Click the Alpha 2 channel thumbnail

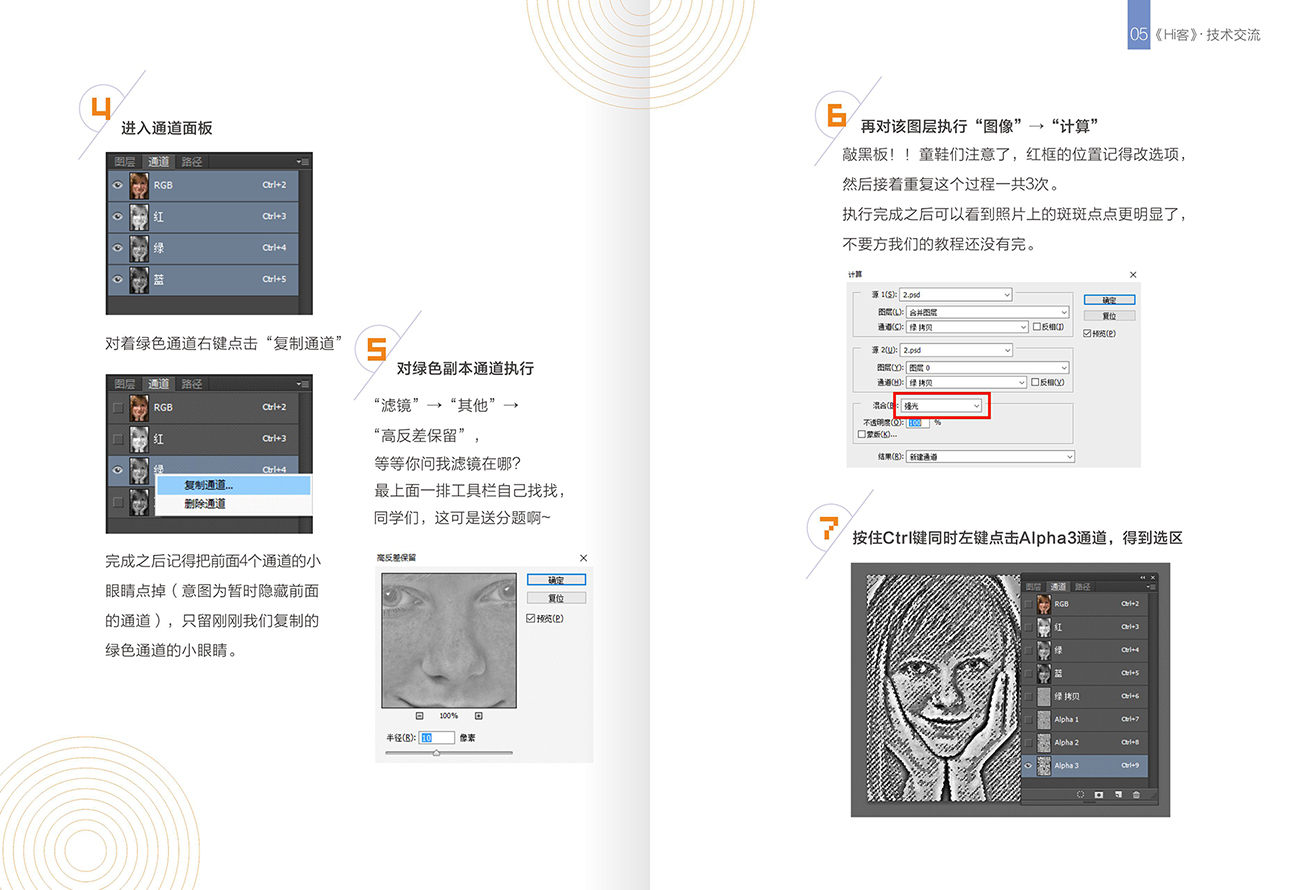pyautogui.click(x=1044, y=742)
